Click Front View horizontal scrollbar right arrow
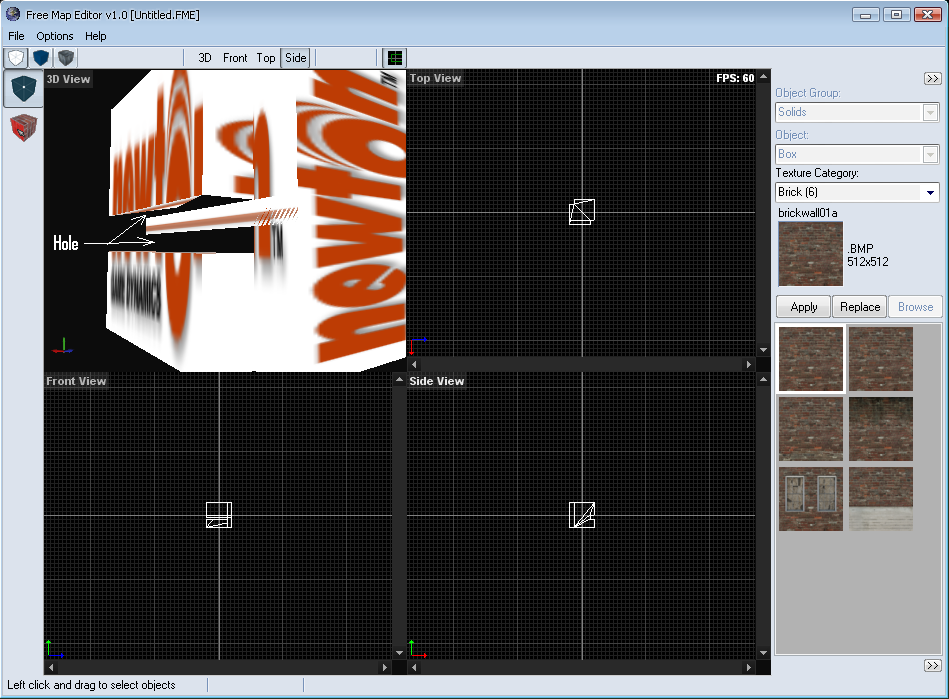This screenshot has height=699, width=949. point(385,668)
